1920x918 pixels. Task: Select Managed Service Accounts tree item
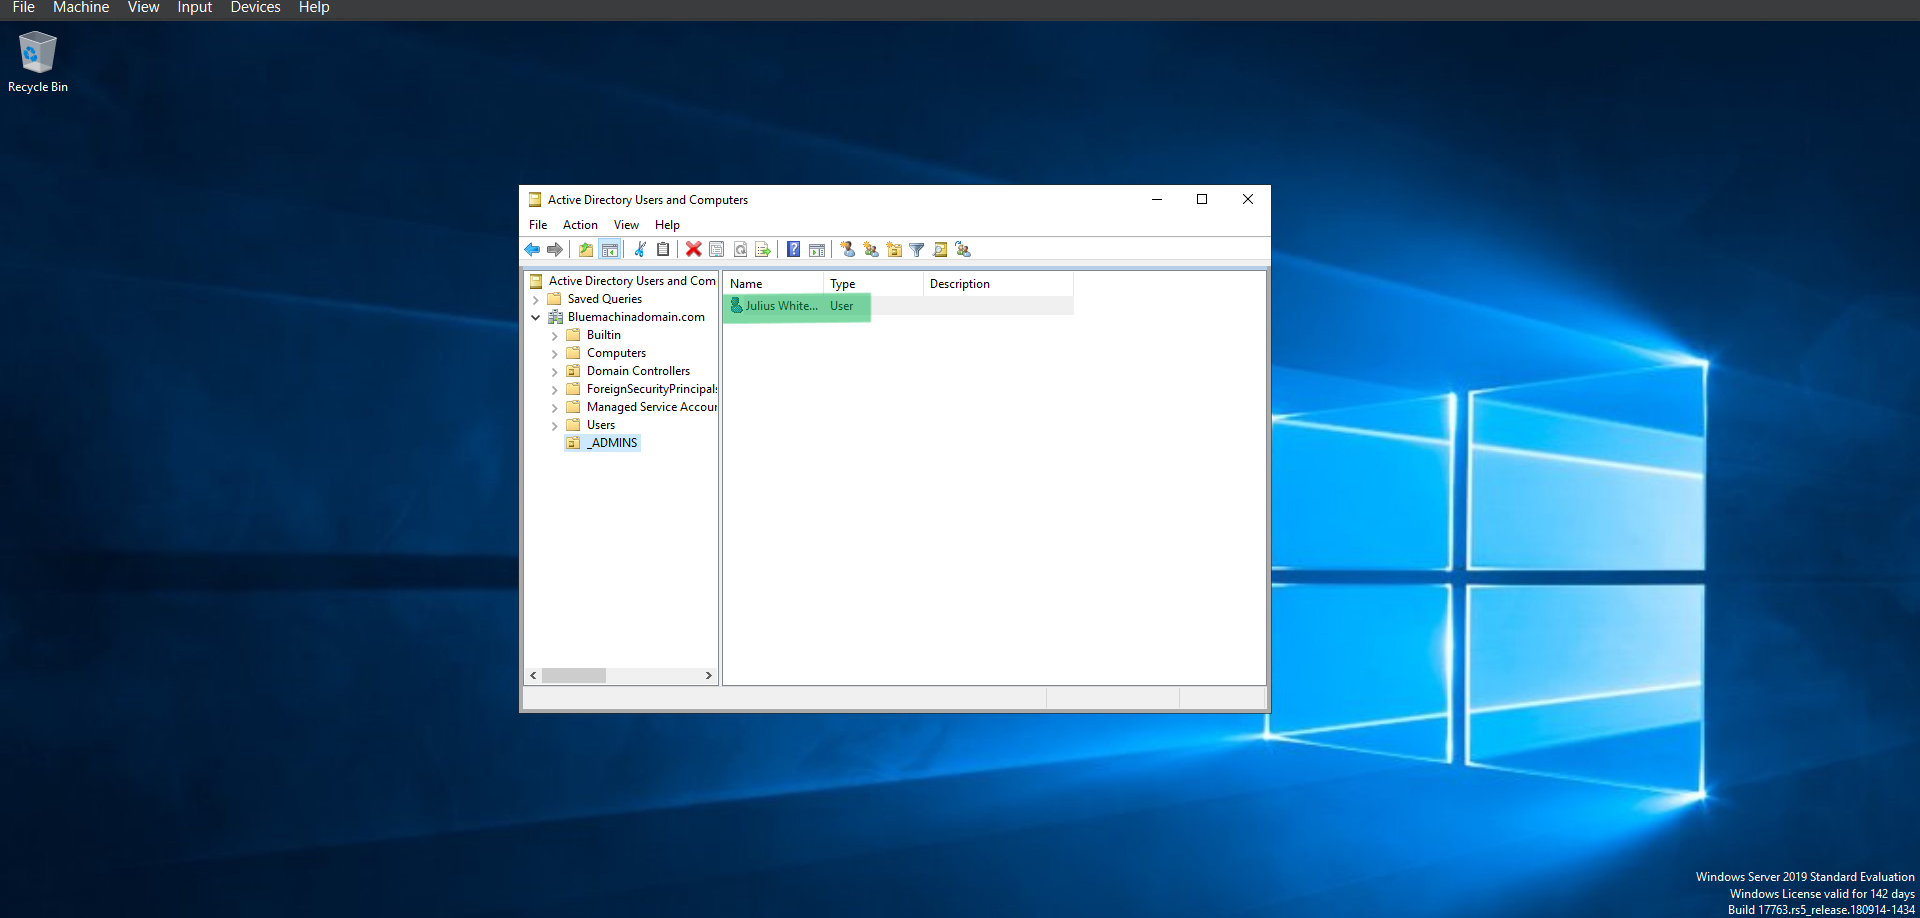[651, 407]
